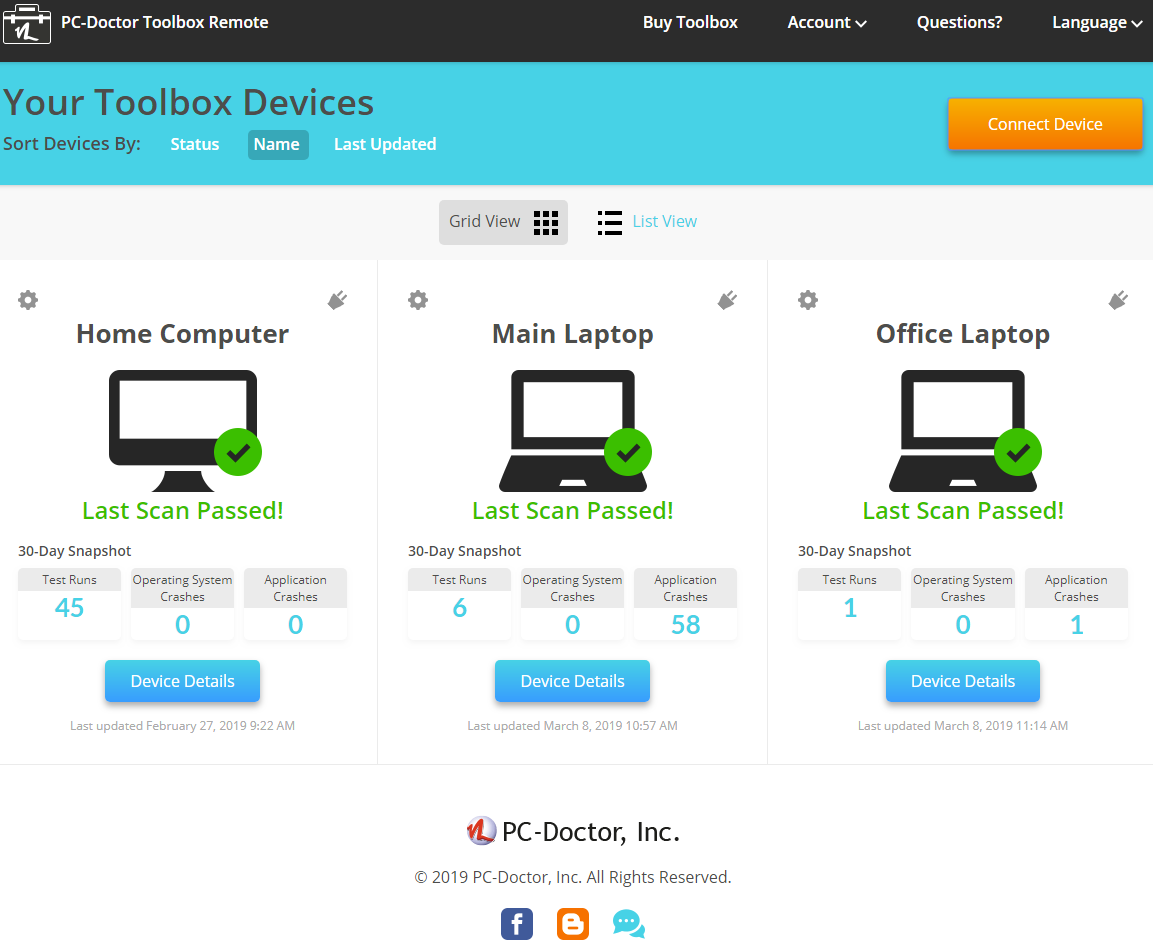Image resolution: width=1153 pixels, height=942 pixels.
Task: Click Main Laptop 30-Day Snapshot label
Action: tap(464, 551)
